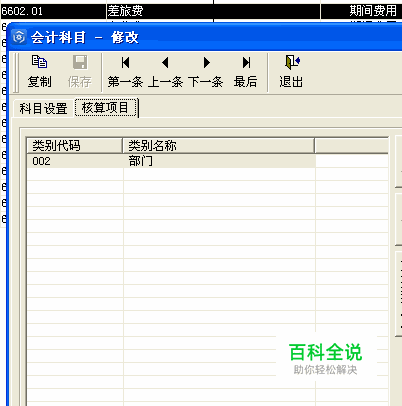Select the 部门 category name cell

pos(219,161)
